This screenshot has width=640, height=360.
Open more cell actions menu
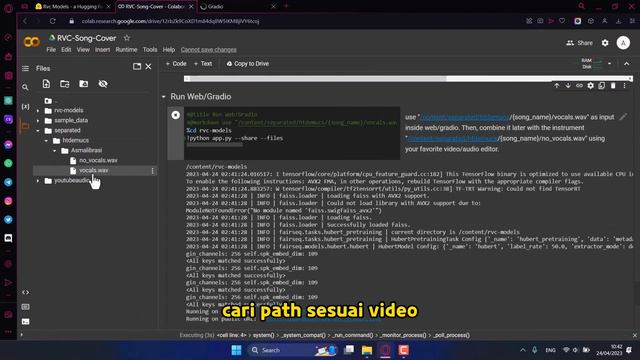(624, 86)
